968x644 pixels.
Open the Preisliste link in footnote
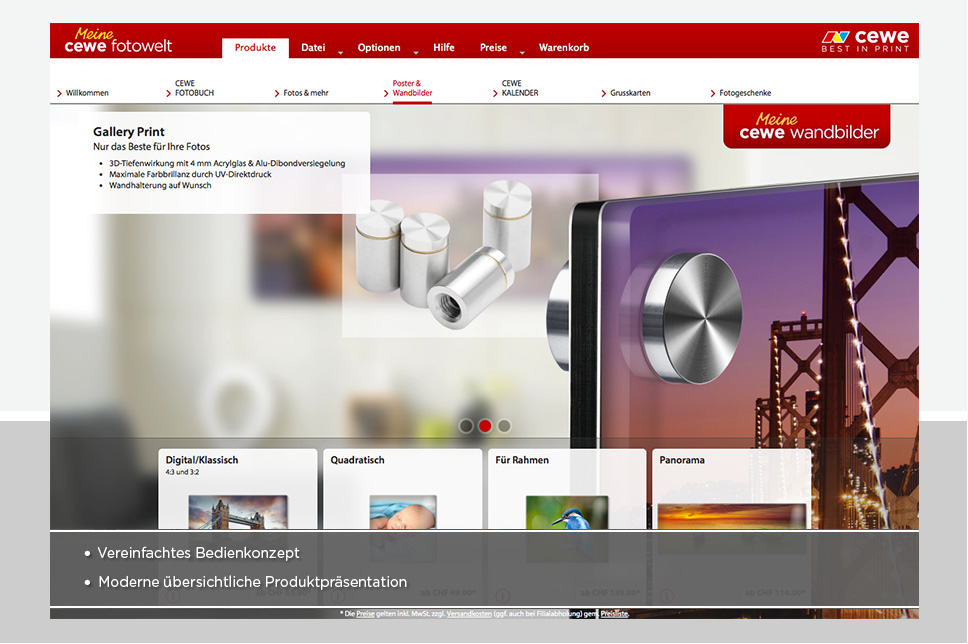tap(614, 614)
